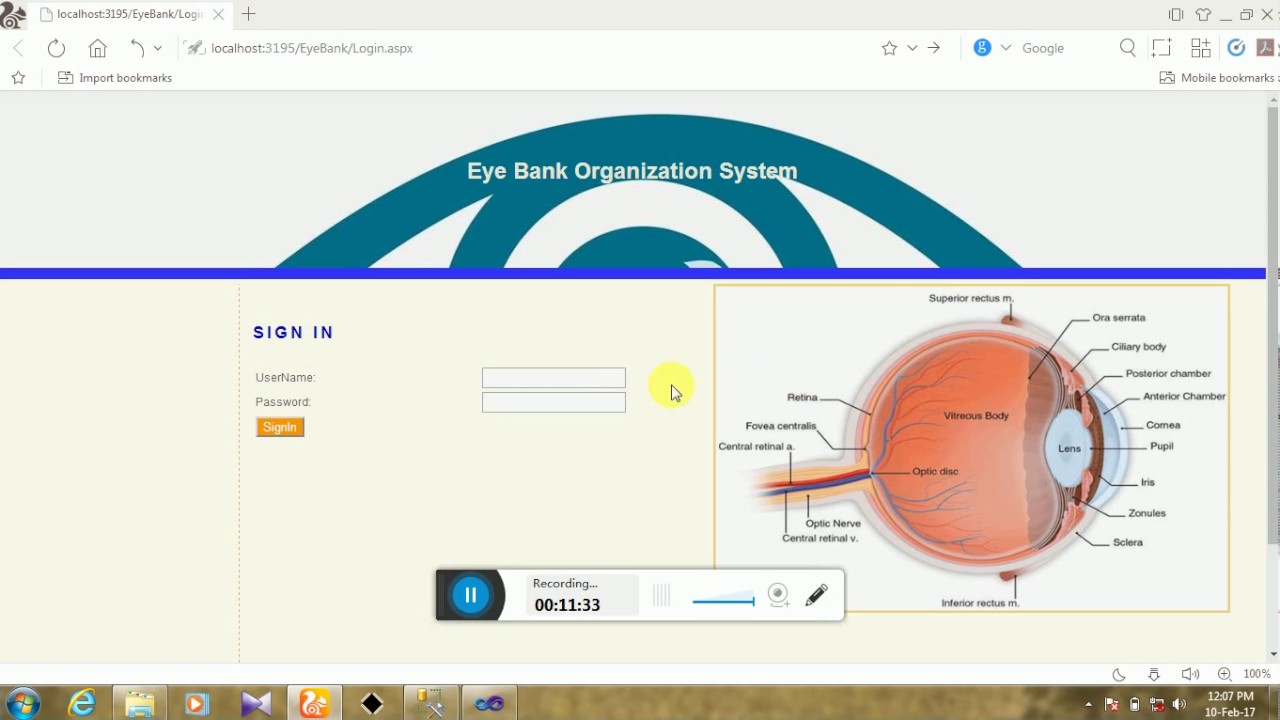The image size is (1280, 720).
Task: Open the screenshot capture tool
Action: pyautogui.click(x=1161, y=48)
